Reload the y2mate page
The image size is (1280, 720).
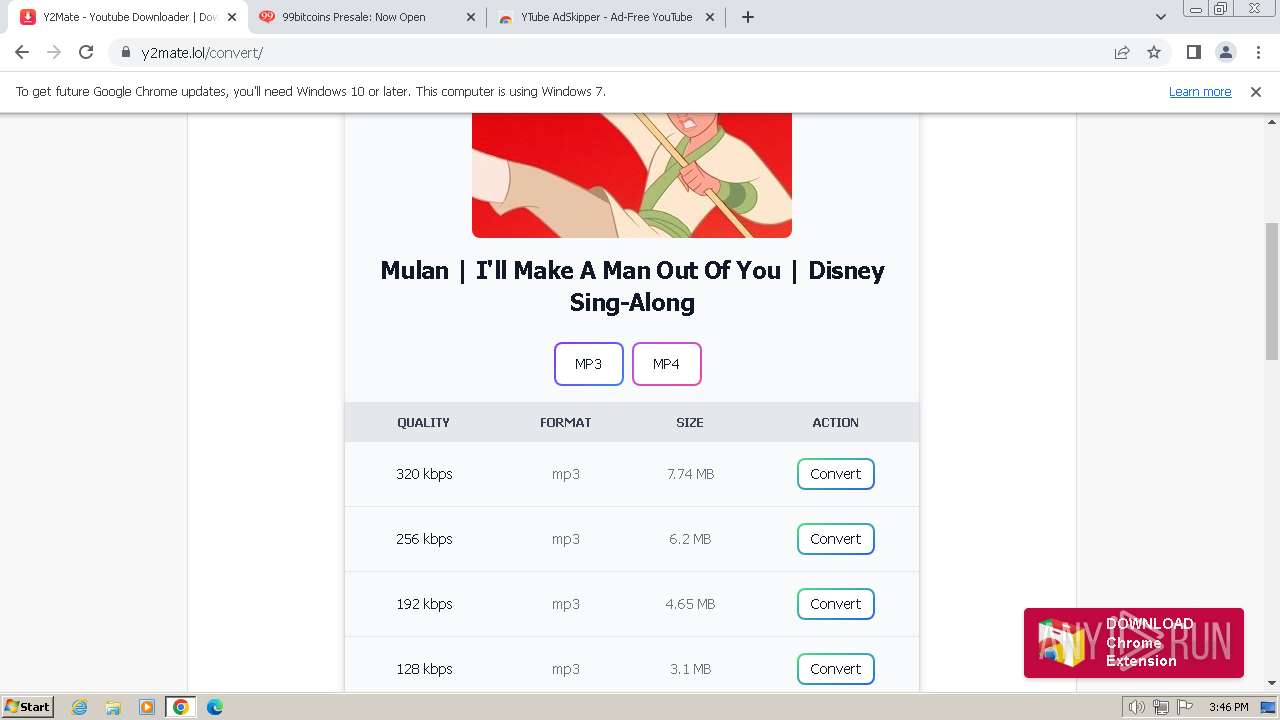pyautogui.click(x=86, y=52)
